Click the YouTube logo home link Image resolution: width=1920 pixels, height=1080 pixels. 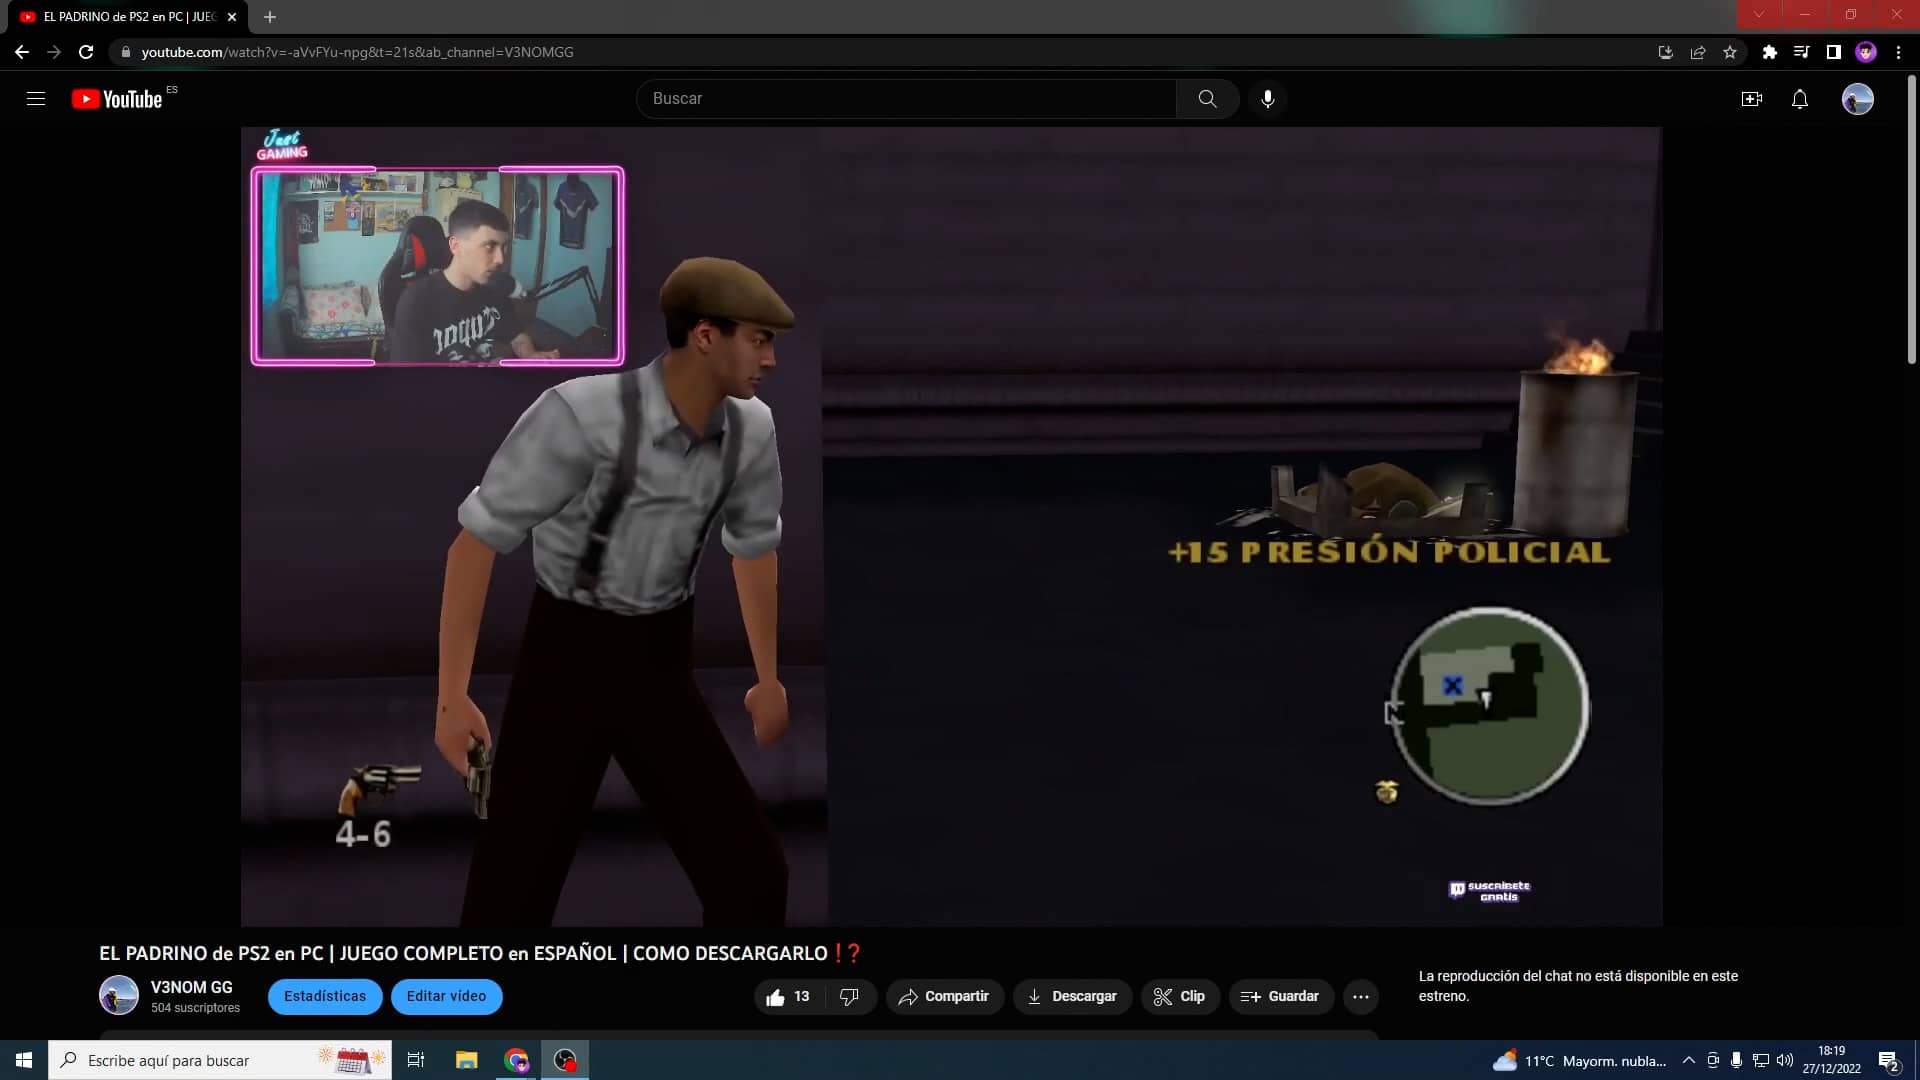(x=117, y=99)
